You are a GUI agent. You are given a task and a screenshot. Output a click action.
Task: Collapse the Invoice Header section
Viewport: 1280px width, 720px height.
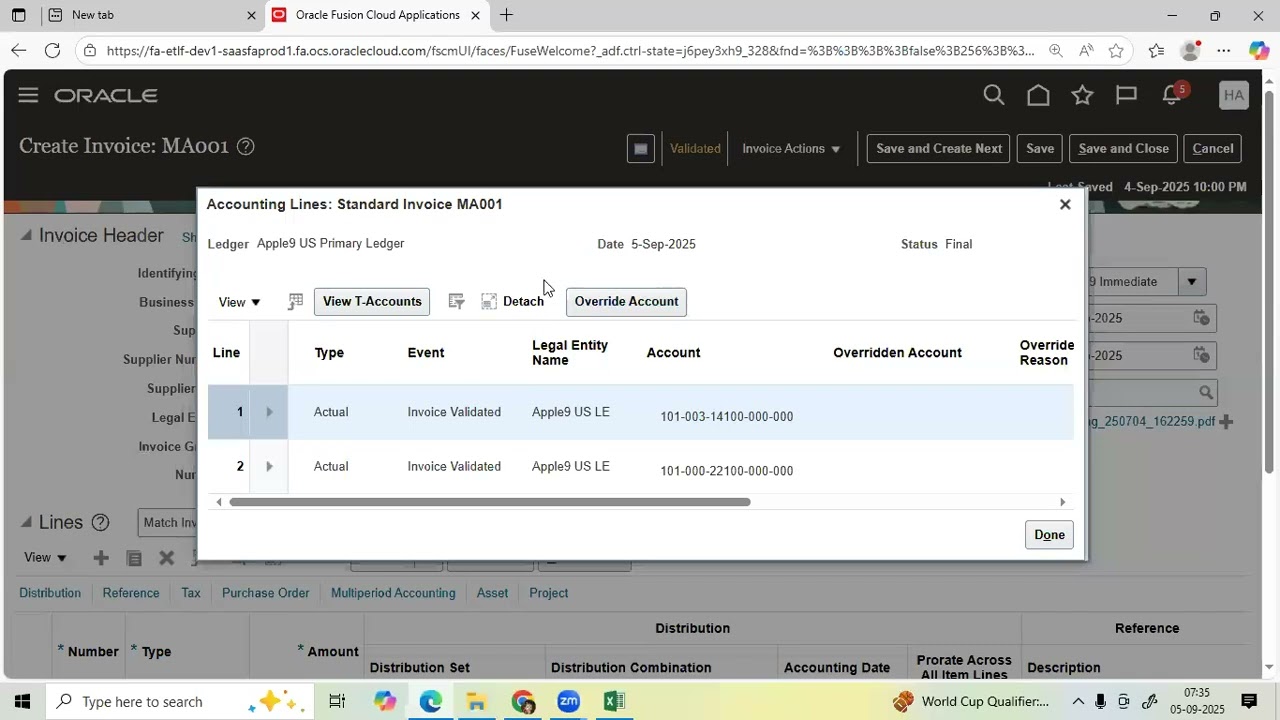pyautogui.click(x=26, y=235)
